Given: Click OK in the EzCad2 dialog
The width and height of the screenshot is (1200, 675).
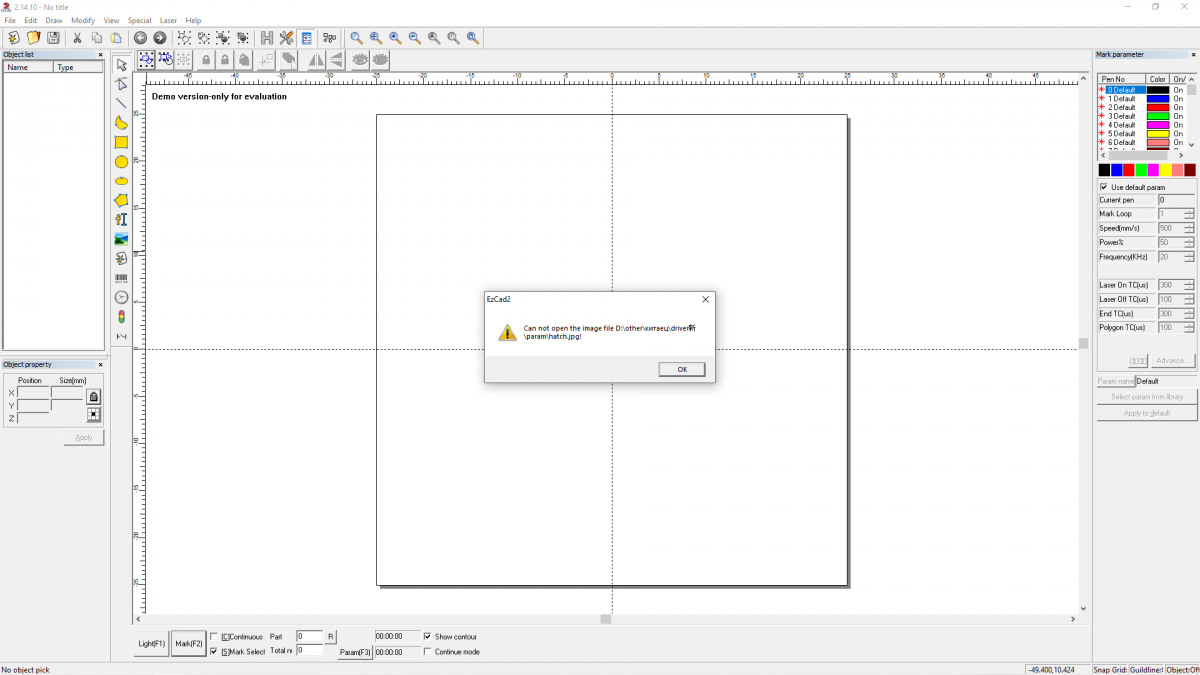Looking at the screenshot, I should pos(682,369).
